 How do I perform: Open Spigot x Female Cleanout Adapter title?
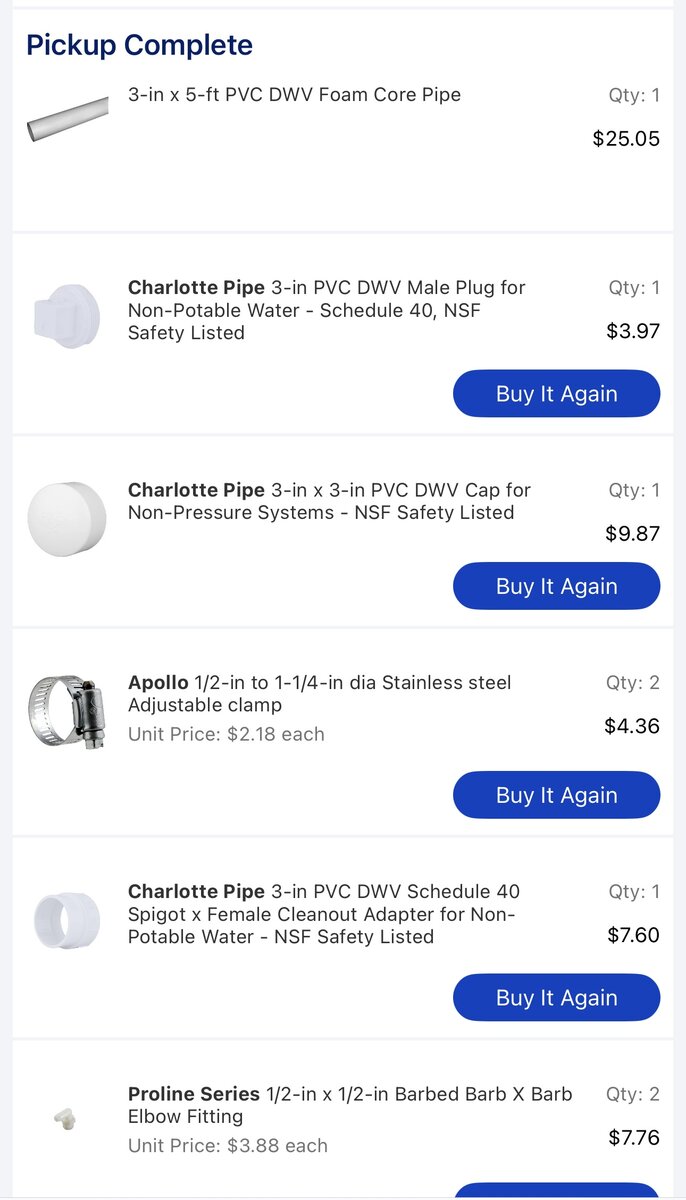(x=325, y=914)
